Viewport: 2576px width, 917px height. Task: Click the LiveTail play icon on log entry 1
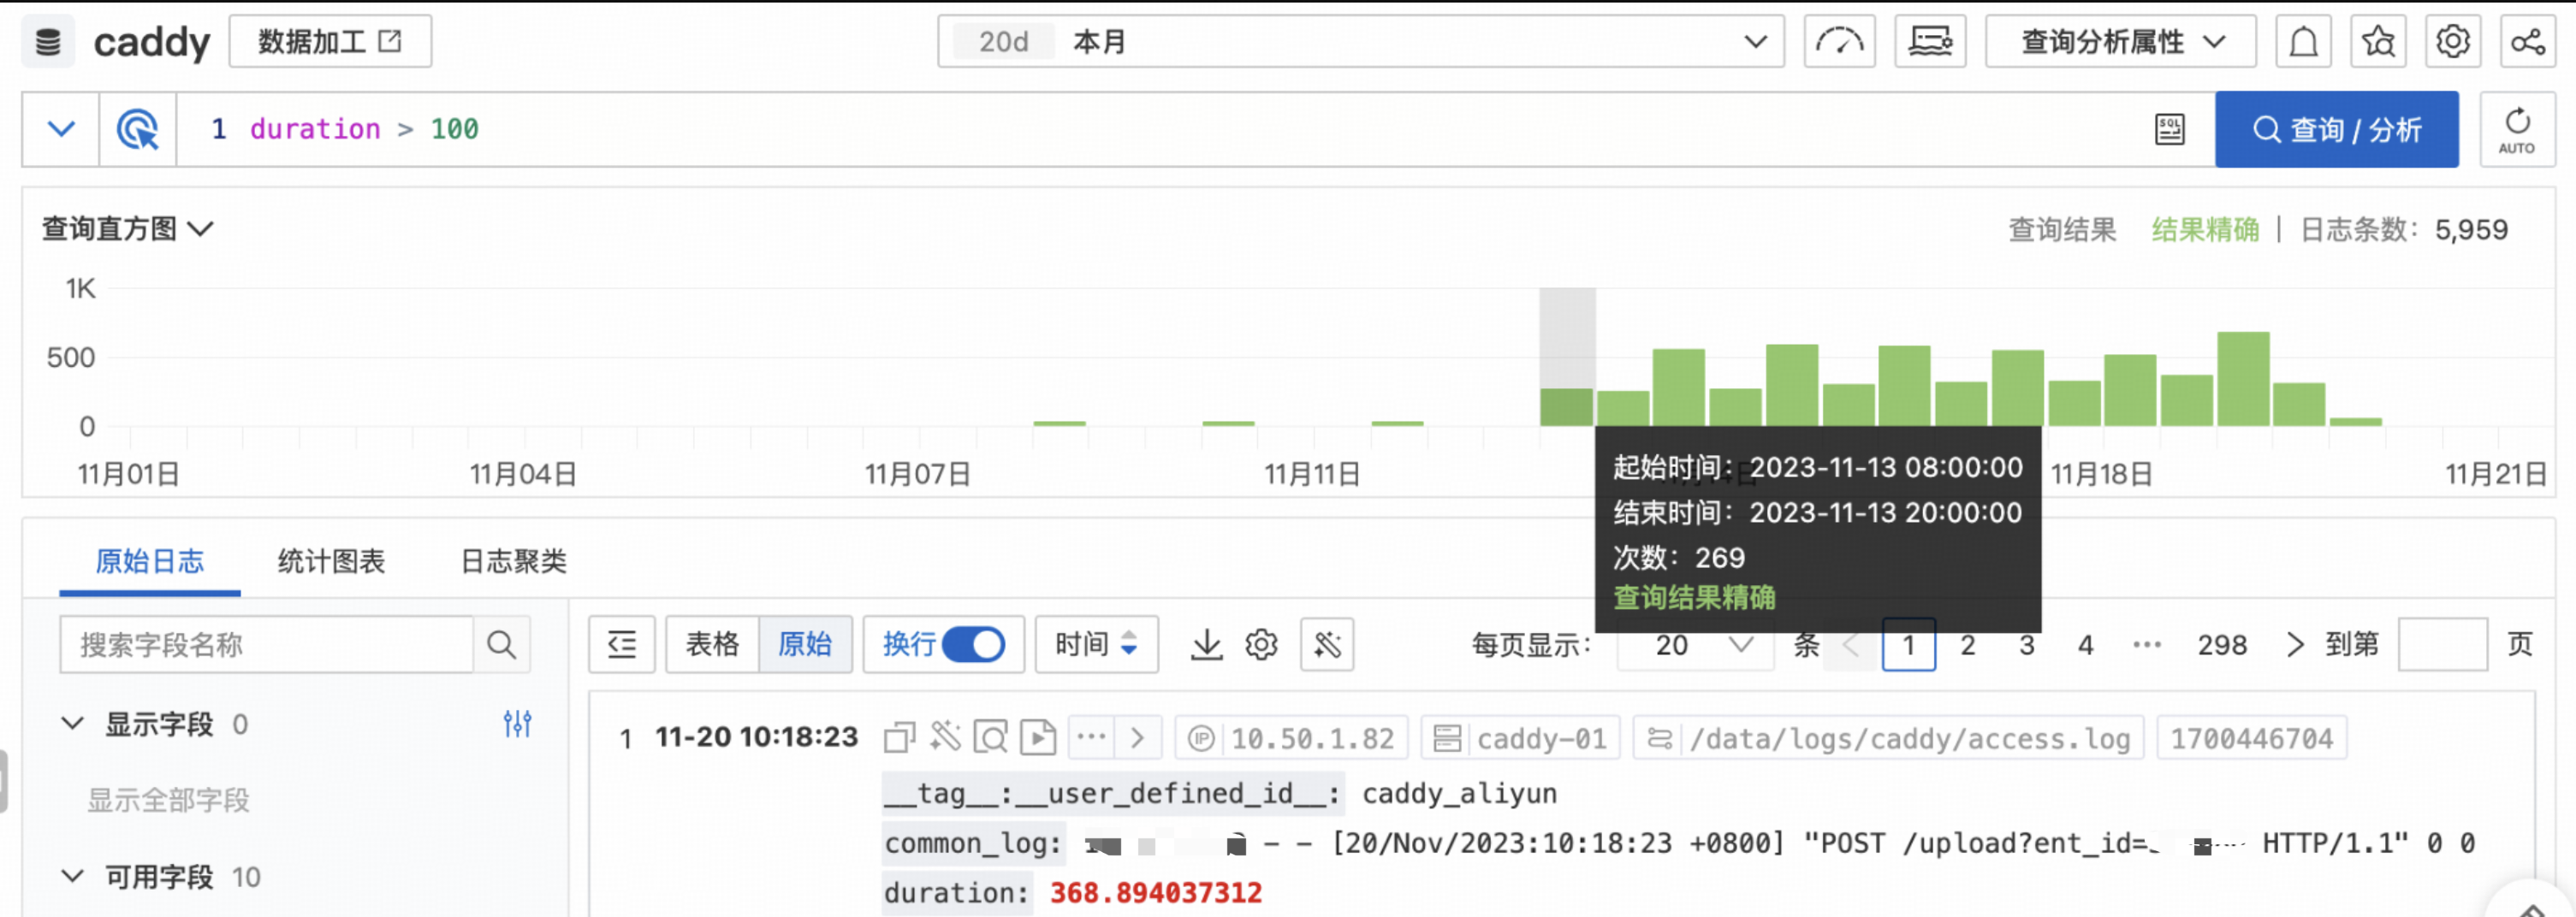click(x=1038, y=738)
